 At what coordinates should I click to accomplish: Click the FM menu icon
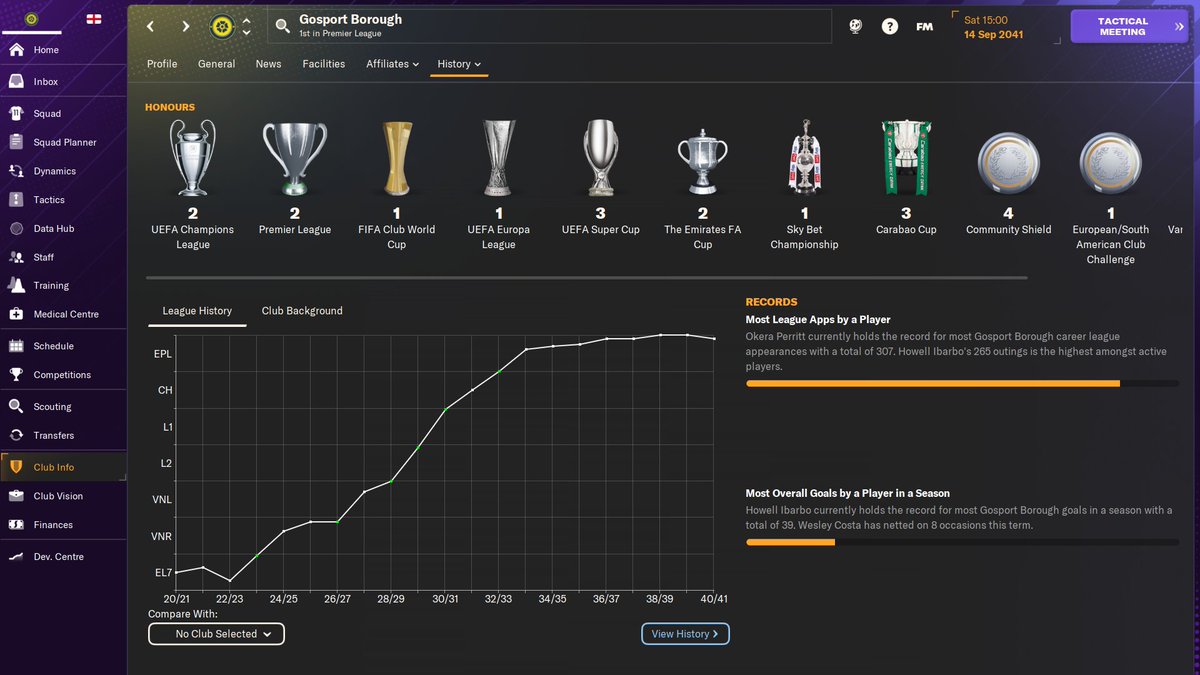click(924, 27)
